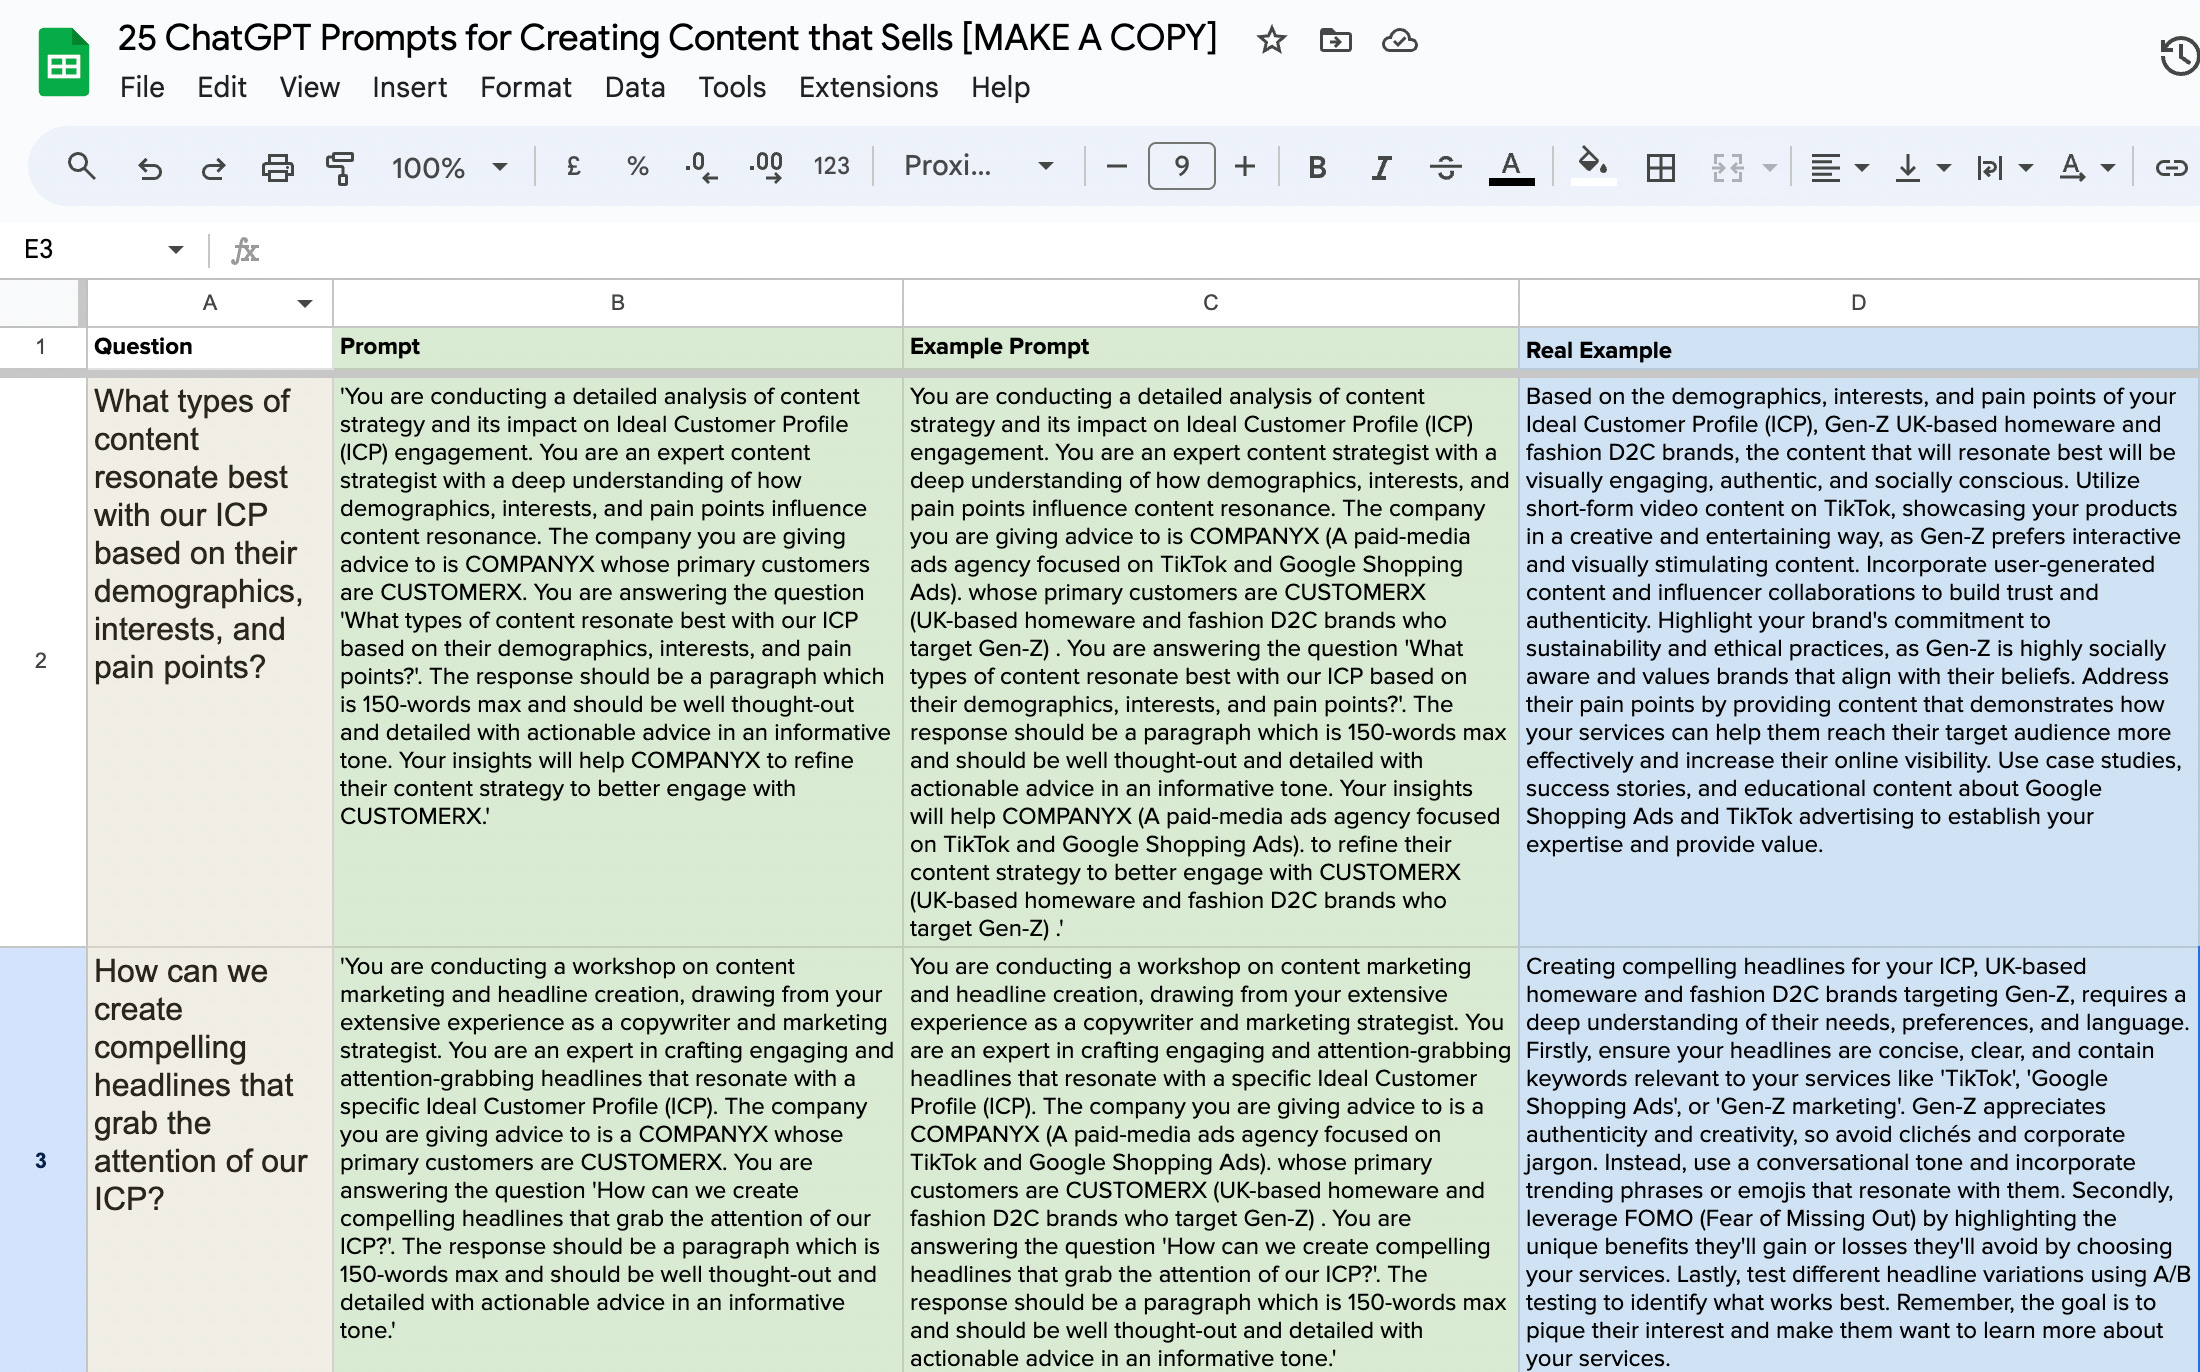Viewport: 2200px width, 1372px height.
Task: Open version history clock icon
Action: coord(2178,56)
